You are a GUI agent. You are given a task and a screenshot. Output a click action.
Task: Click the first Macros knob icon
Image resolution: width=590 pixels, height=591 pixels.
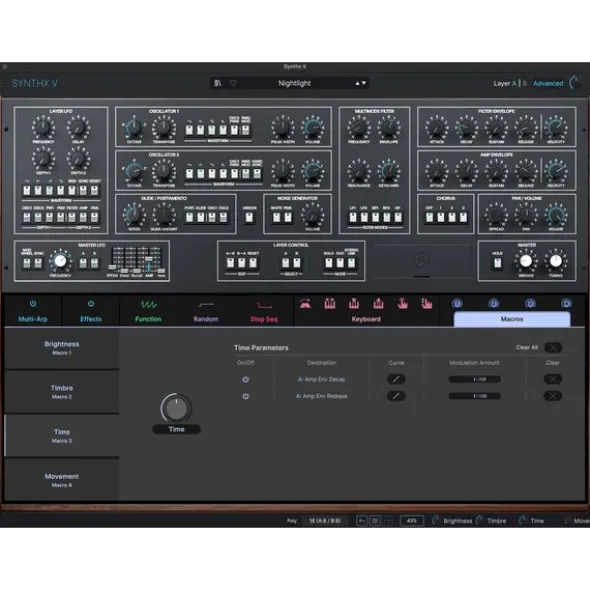[x=457, y=303]
